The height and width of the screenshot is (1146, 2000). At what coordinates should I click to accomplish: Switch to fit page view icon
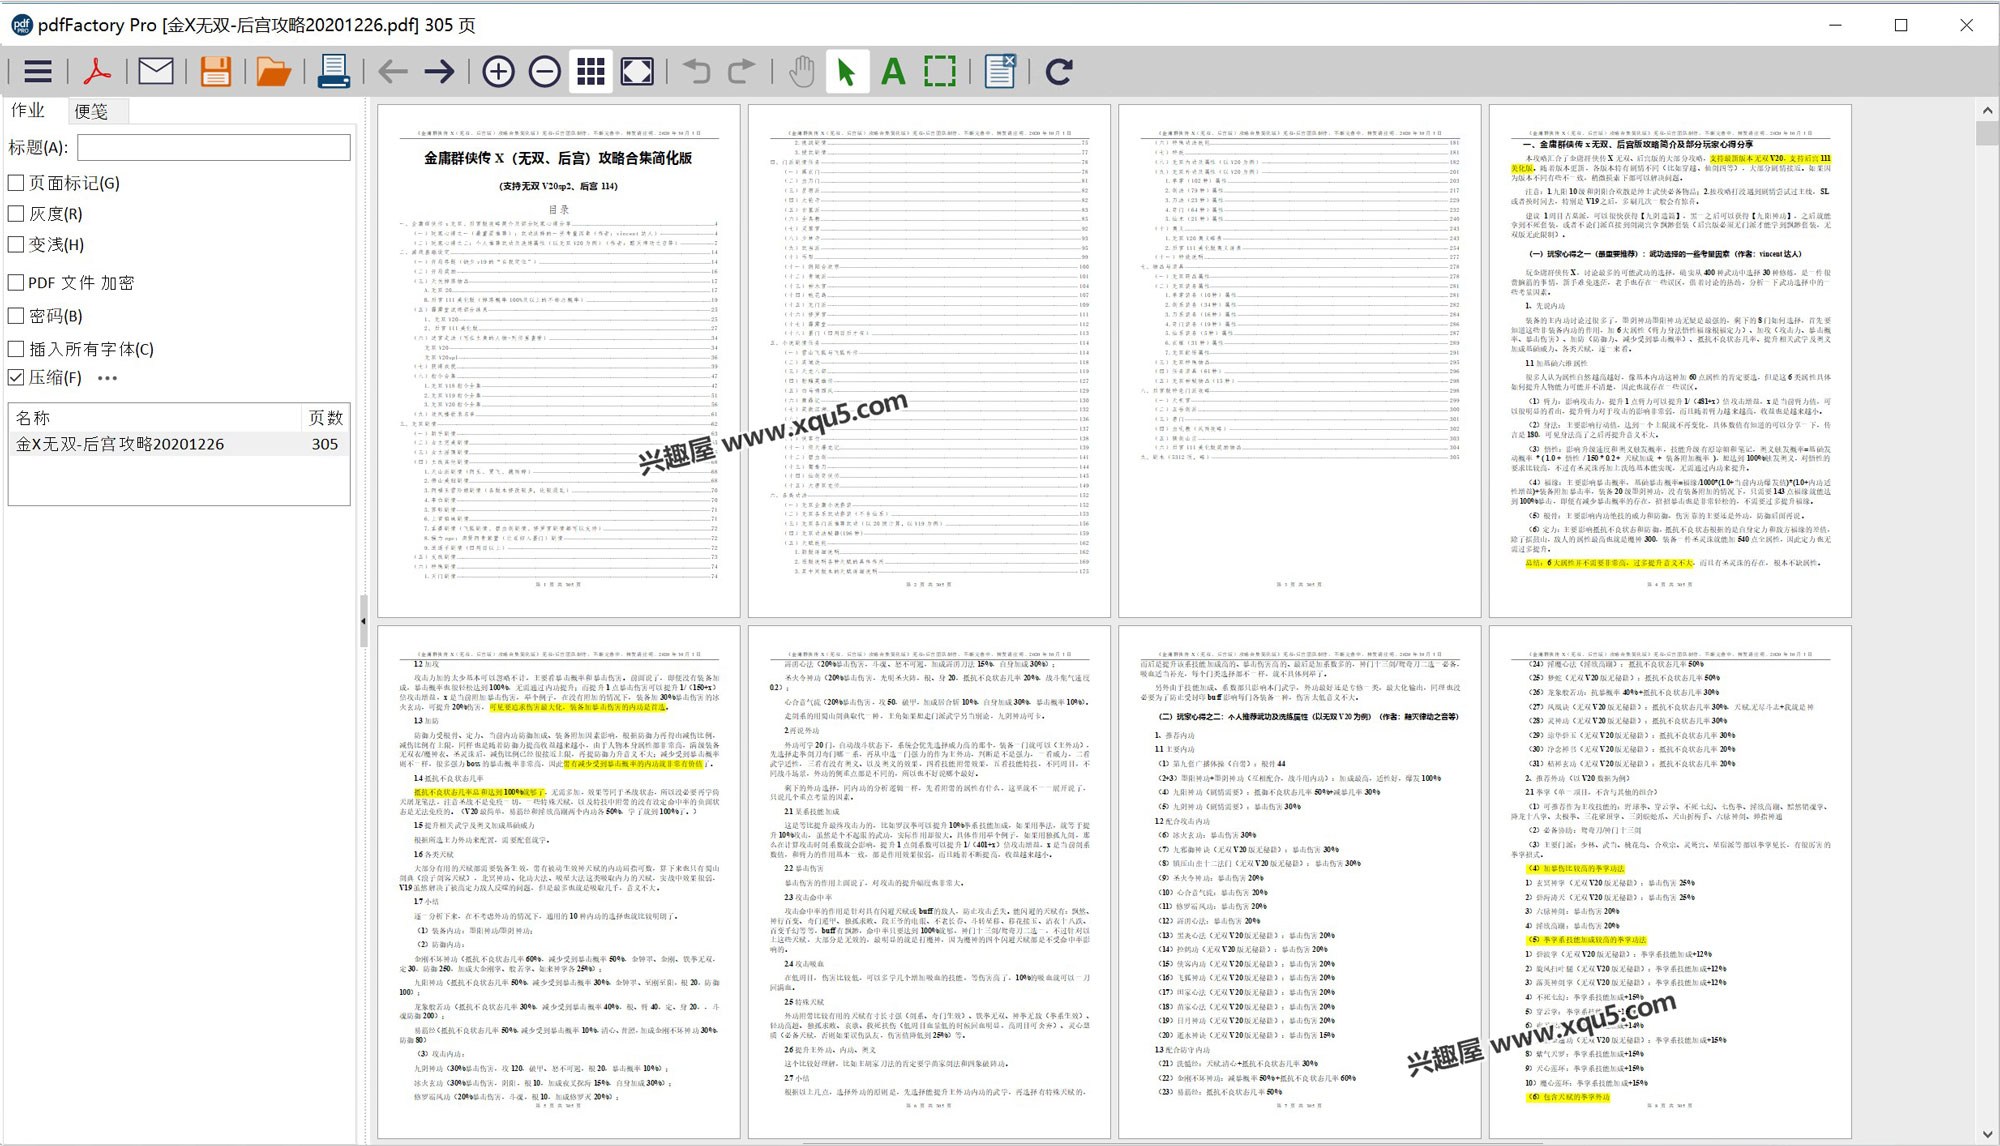pyautogui.click(x=637, y=71)
